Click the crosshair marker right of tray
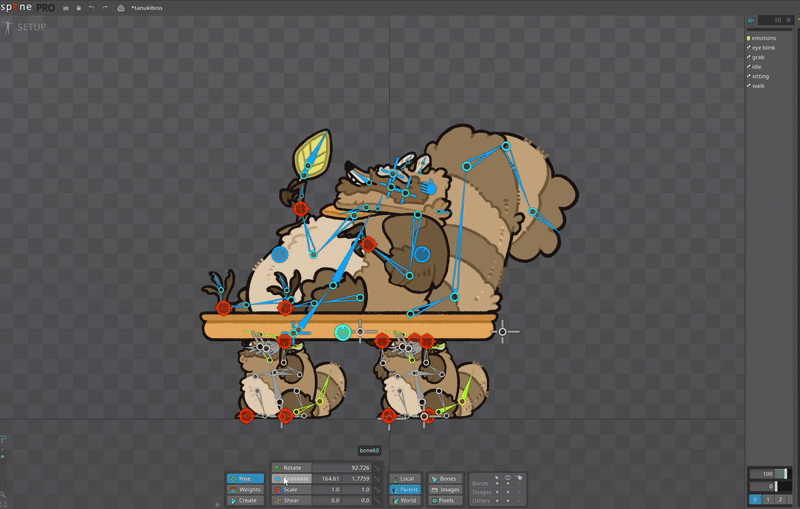Viewport: 800px width, 509px height. tap(503, 332)
